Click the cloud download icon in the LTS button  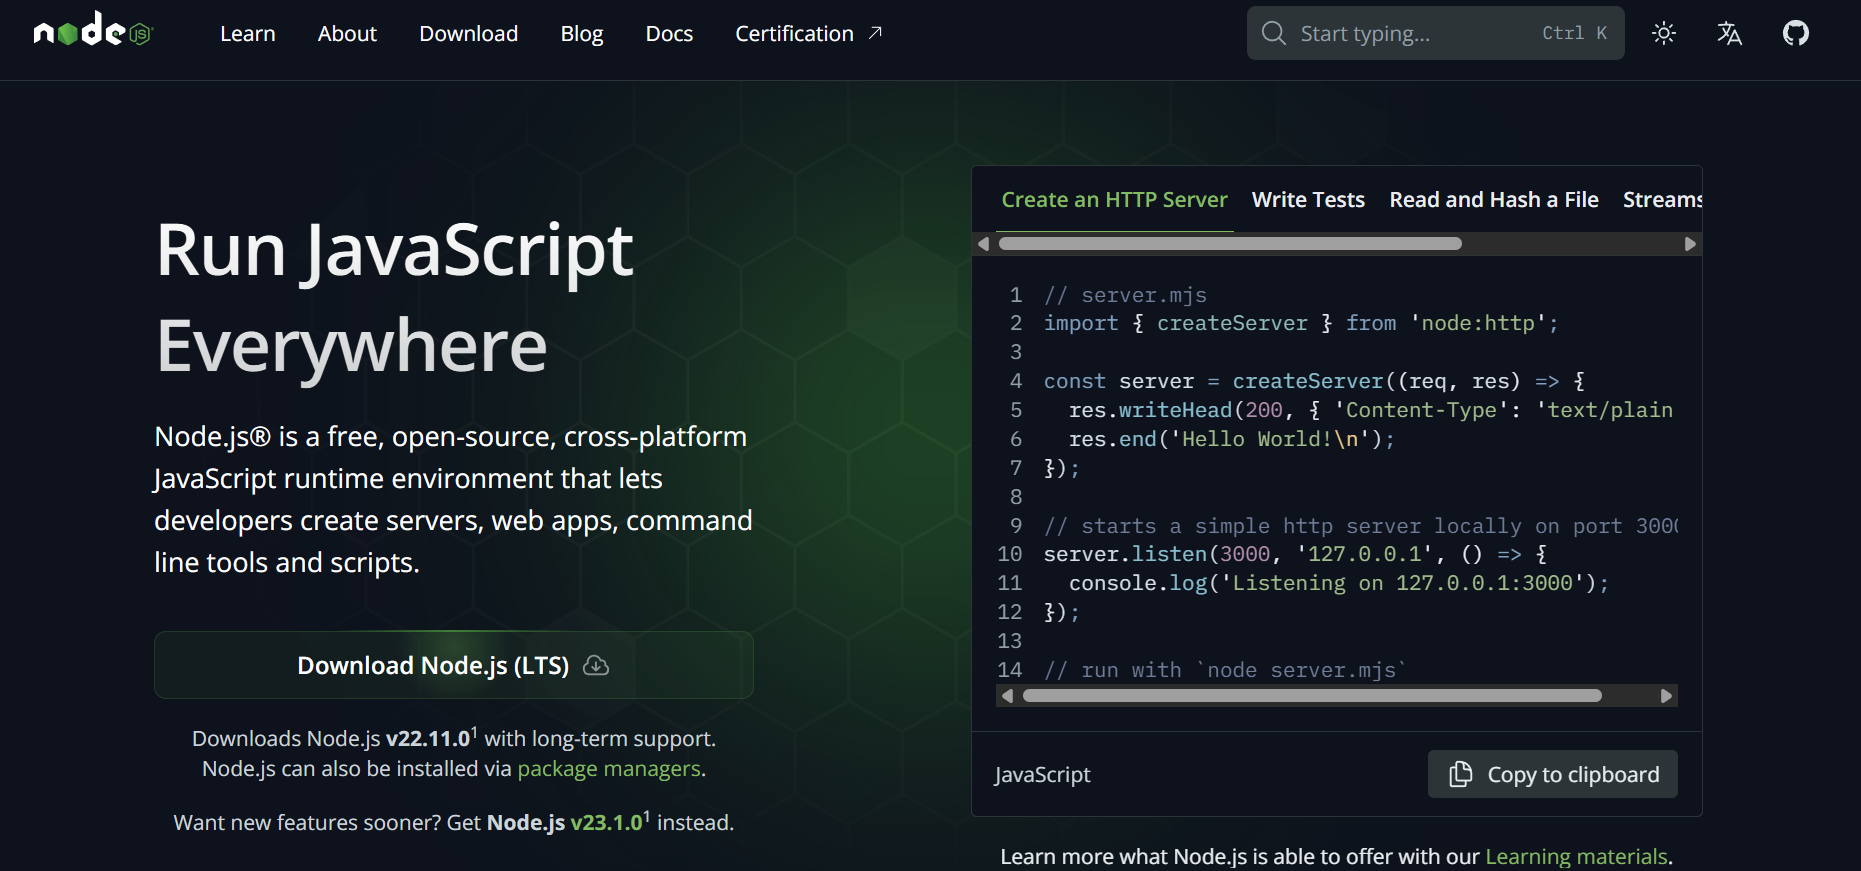point(596,665)
